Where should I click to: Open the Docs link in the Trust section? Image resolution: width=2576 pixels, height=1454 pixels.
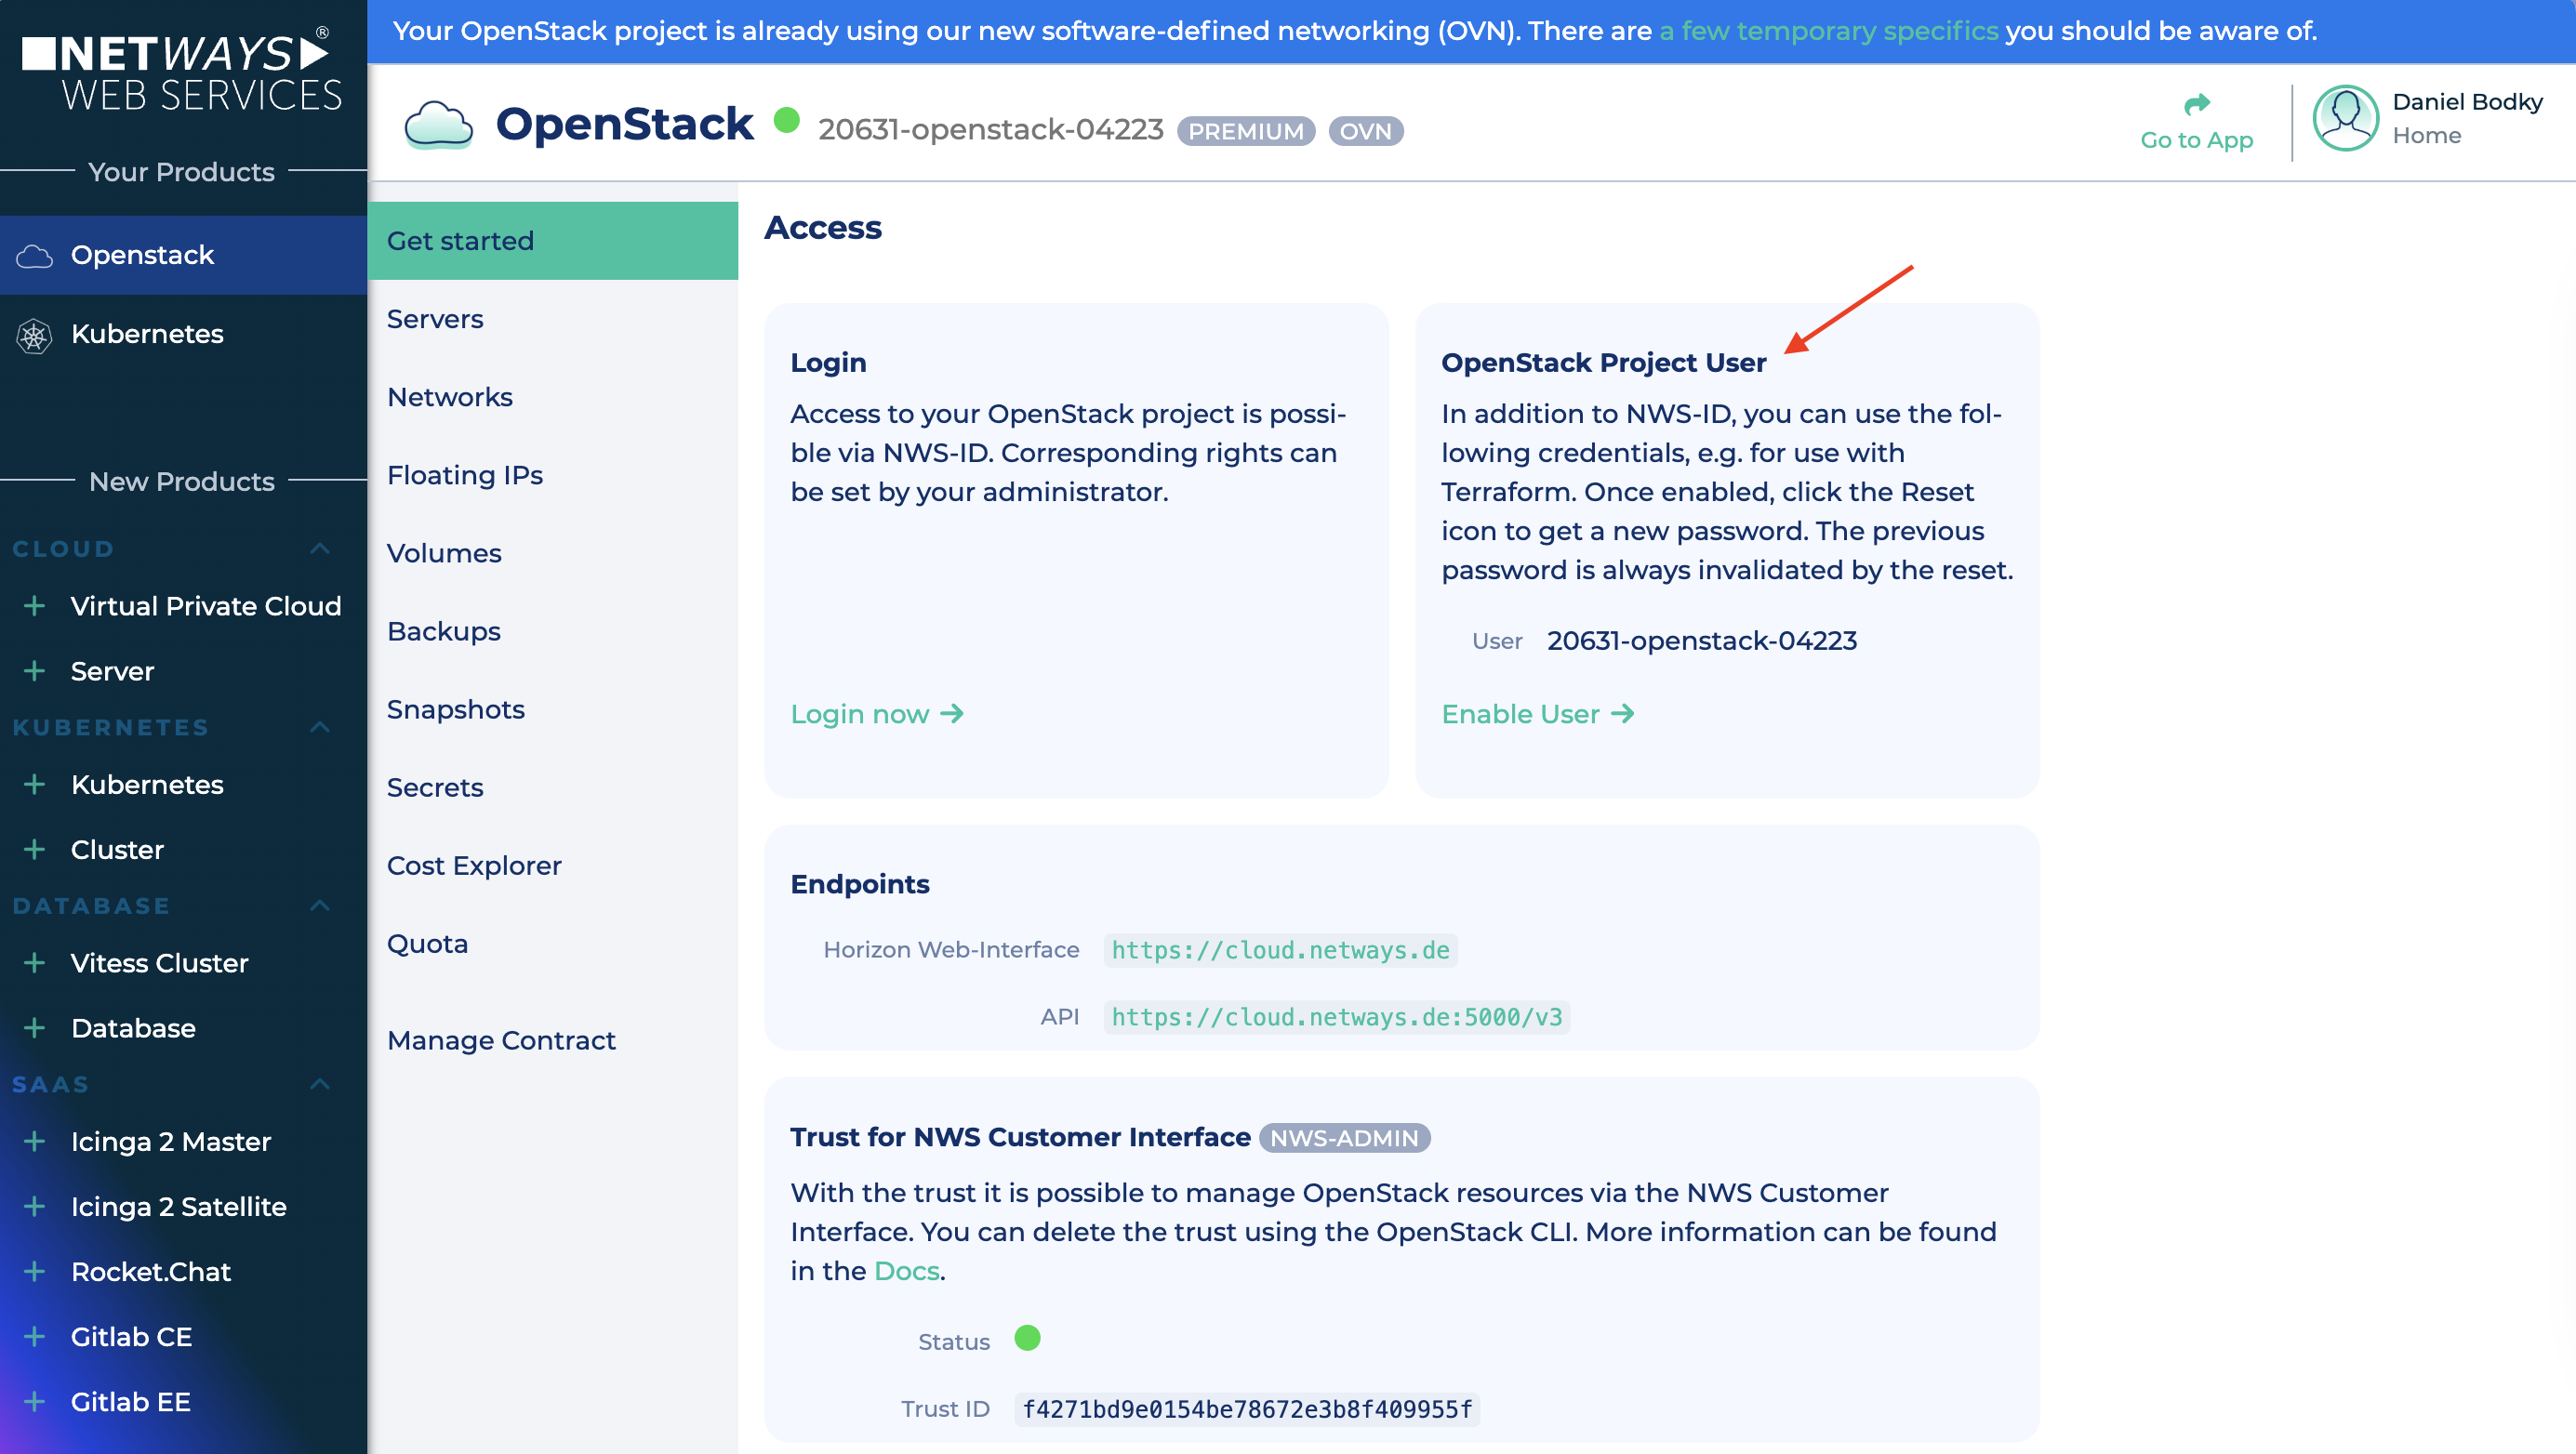(x=904, y=1271)
